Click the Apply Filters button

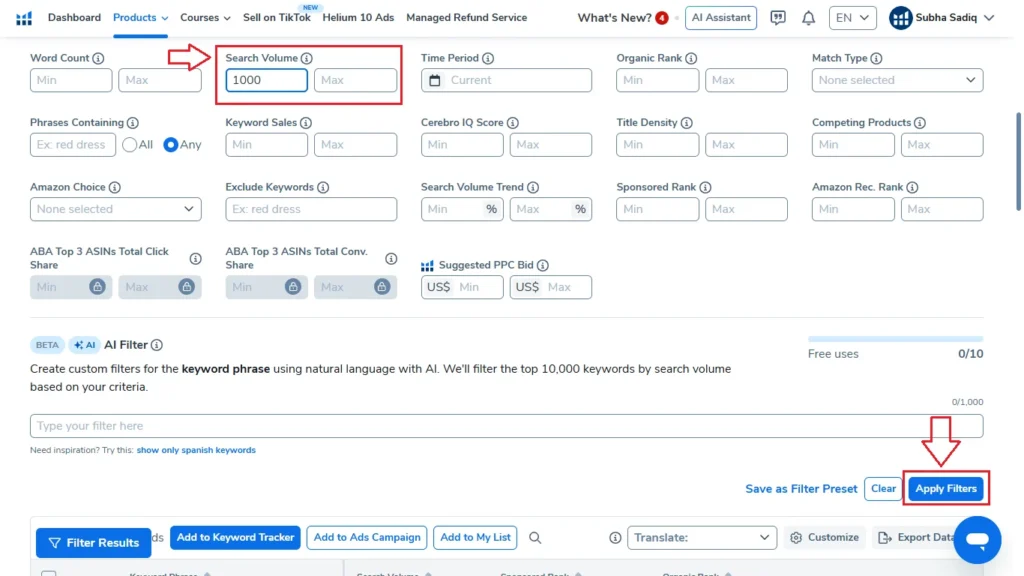[945, 488]
